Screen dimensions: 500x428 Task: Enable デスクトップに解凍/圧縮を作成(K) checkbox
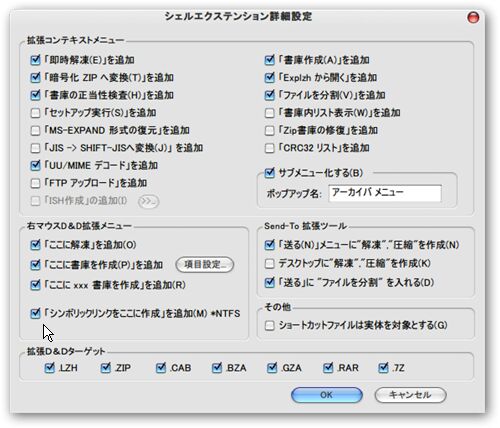click(269, 264)
